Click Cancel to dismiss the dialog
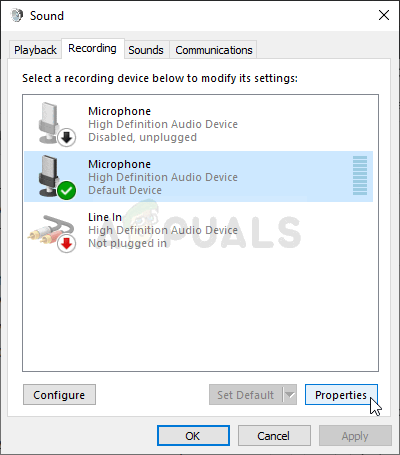 [274, 436]
